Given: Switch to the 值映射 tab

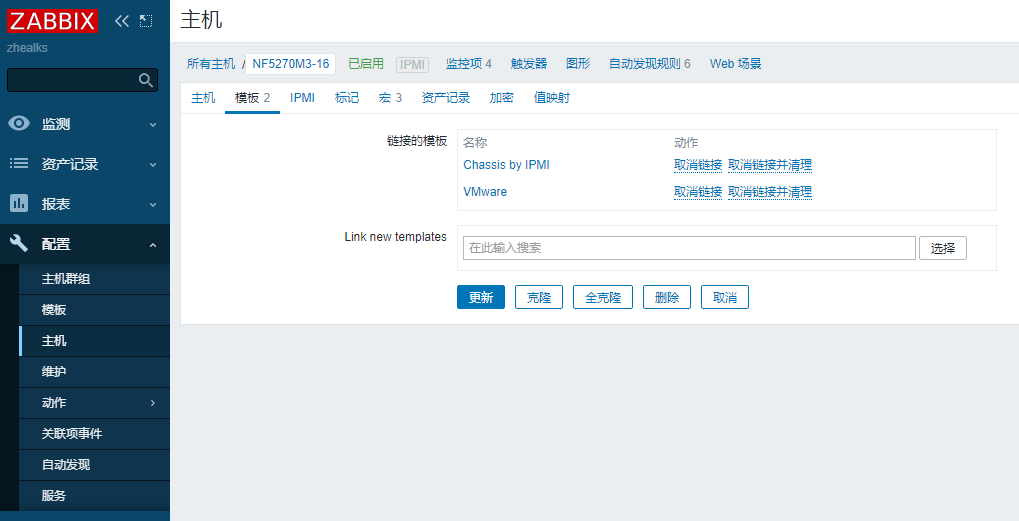Looking at the screenshot, I should point(552,98).
